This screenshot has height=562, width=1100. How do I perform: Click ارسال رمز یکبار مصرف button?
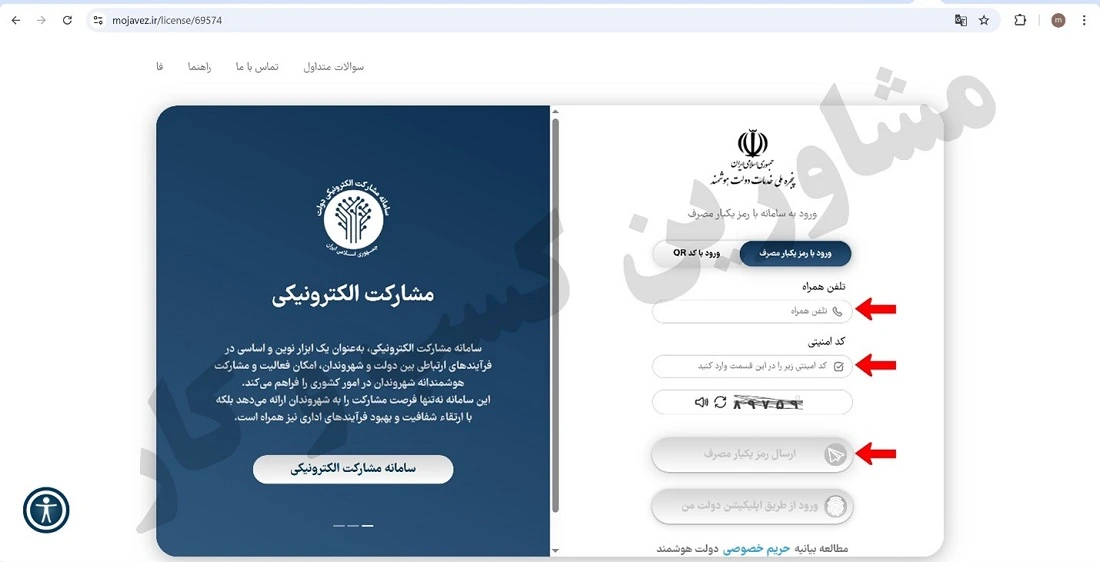[x=752, y=455]
